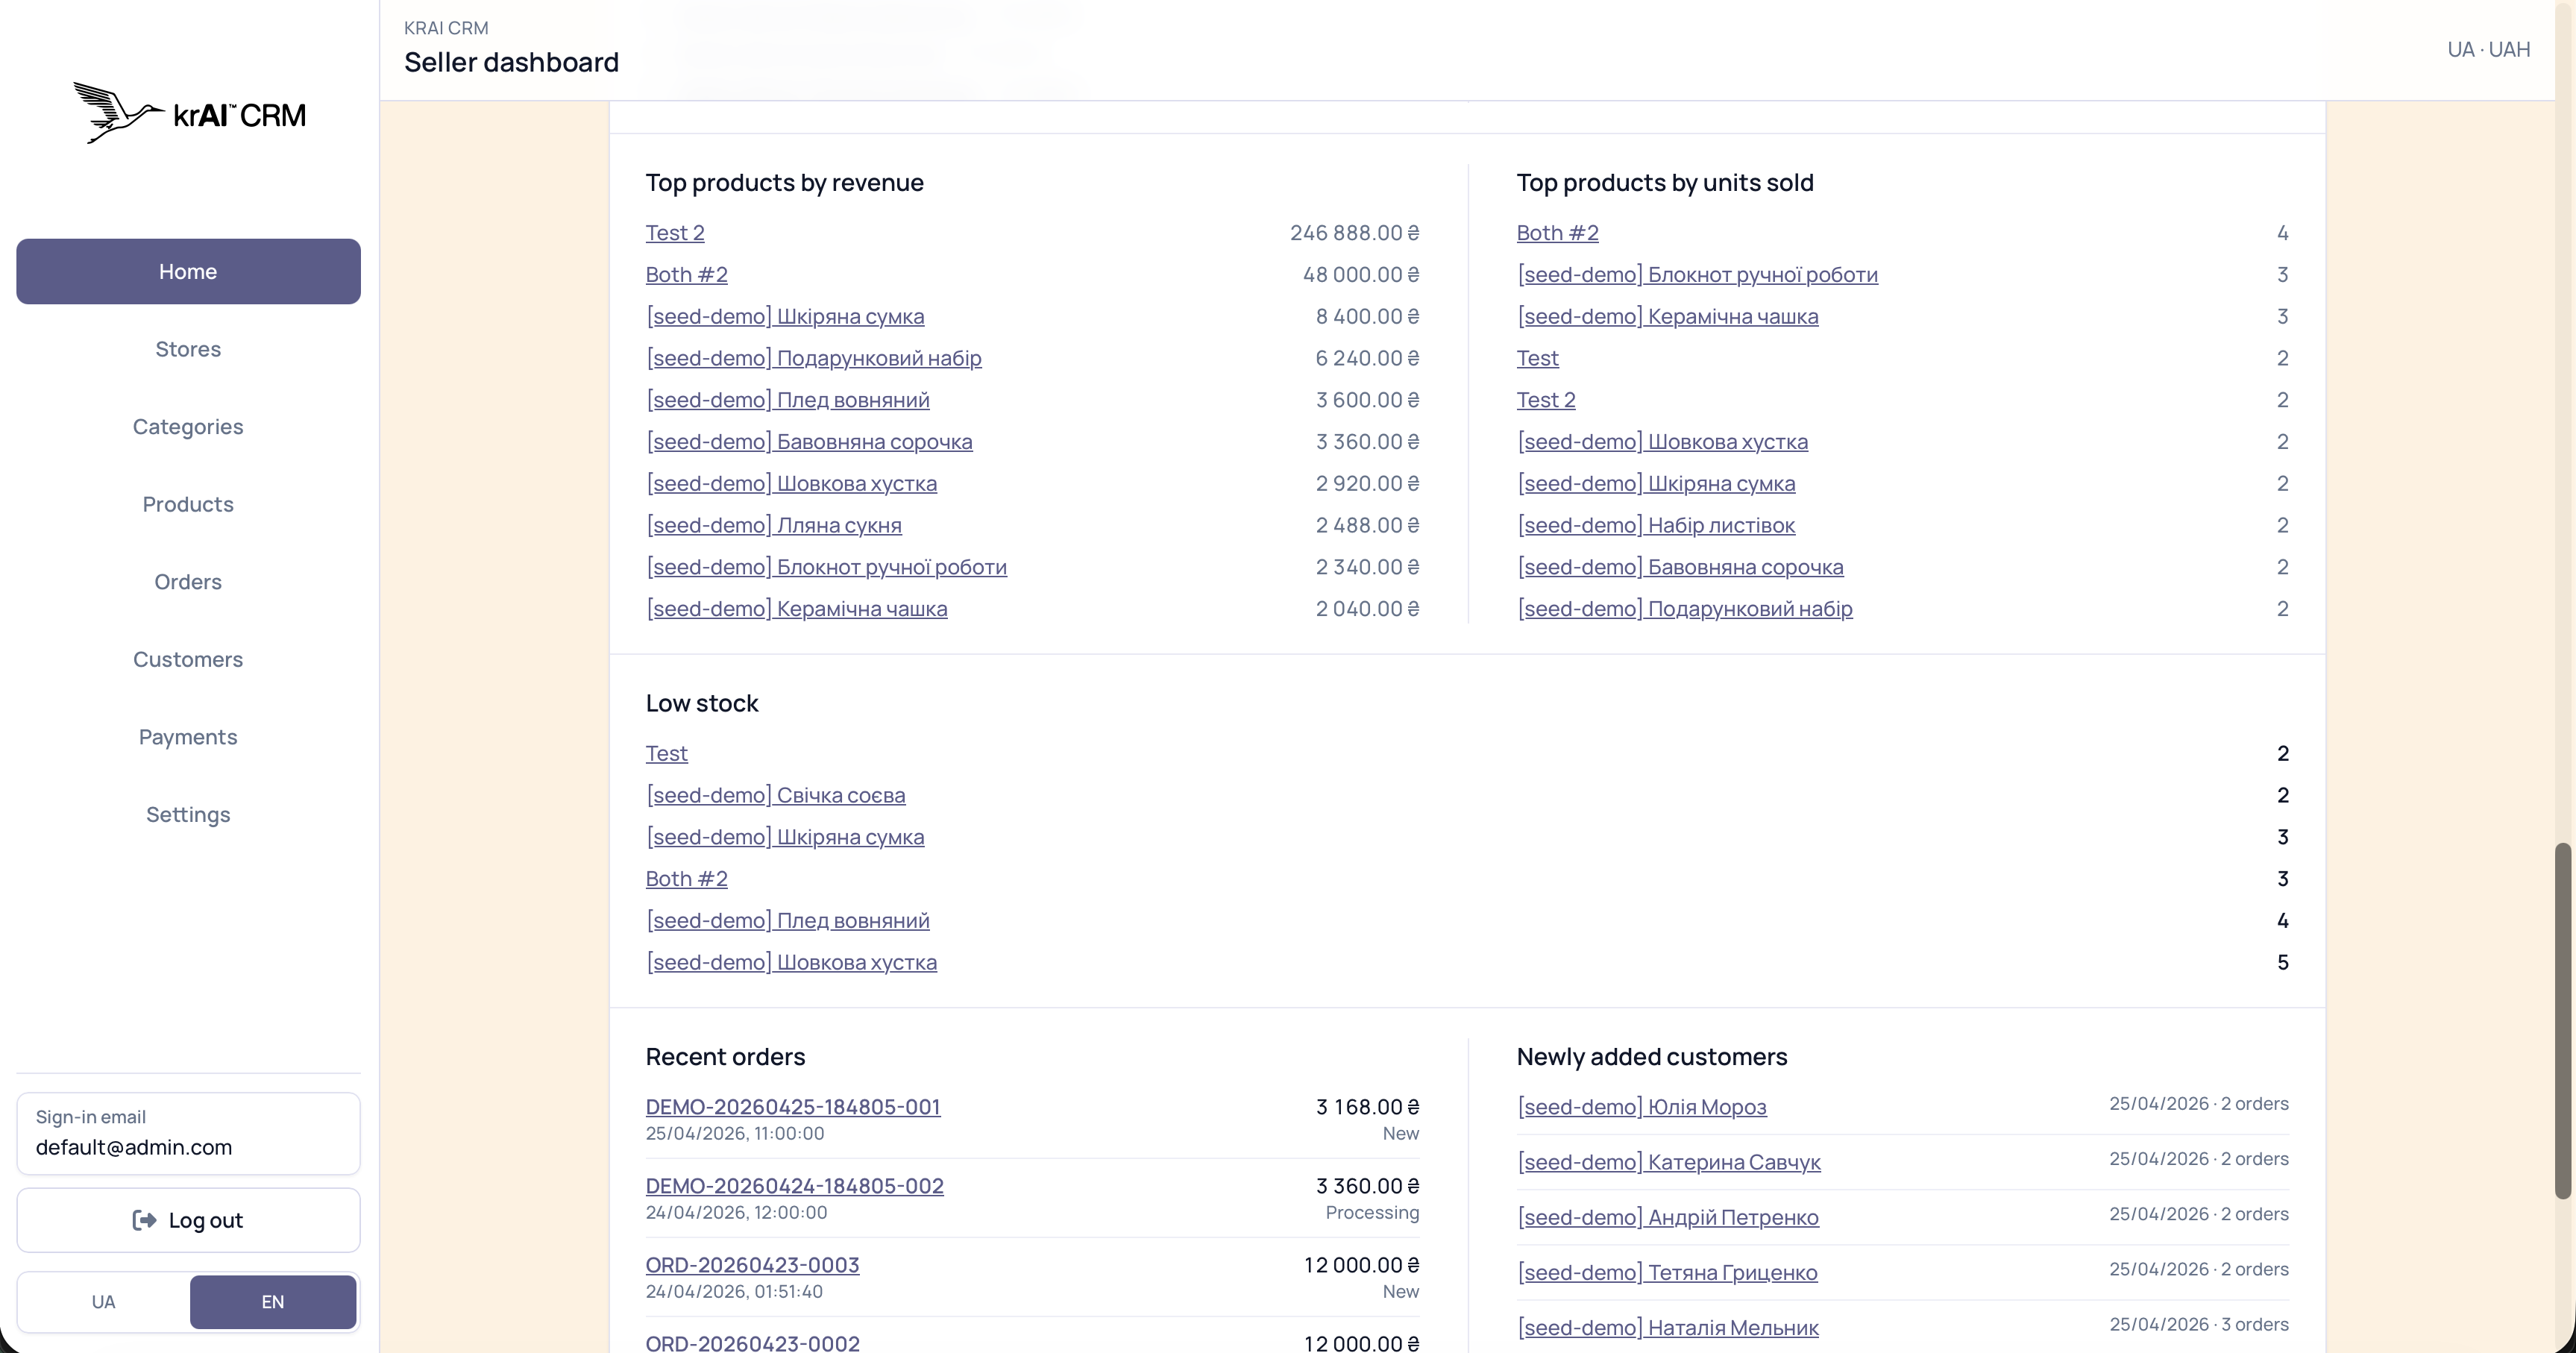
Task: Open Подарунковий набір in revenue list
Action: pos(813,358)
